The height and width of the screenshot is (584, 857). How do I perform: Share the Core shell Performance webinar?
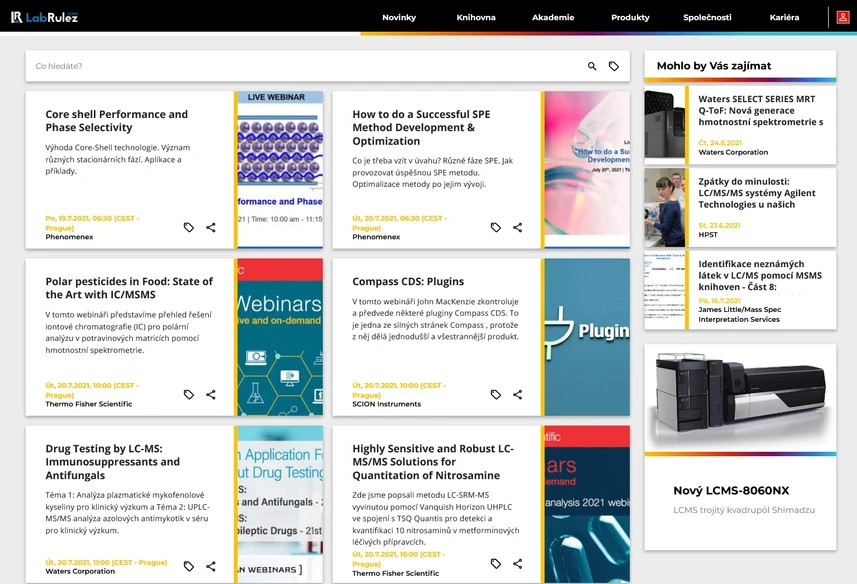(x=210, y=227)
